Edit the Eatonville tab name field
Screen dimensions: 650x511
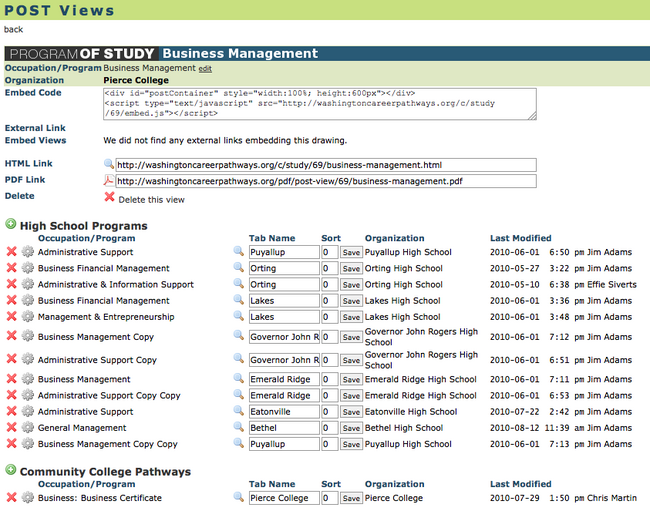tap(284, 412)
